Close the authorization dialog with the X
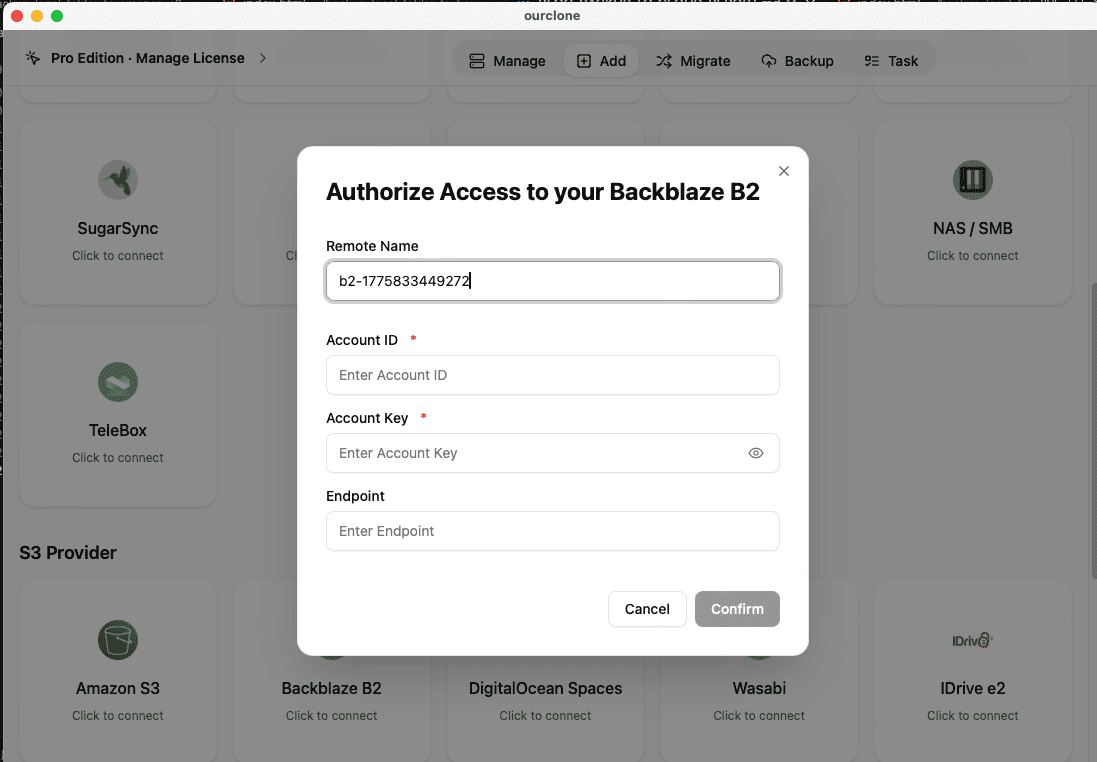This screenshot has height=762, width=1097. point(783,171)
